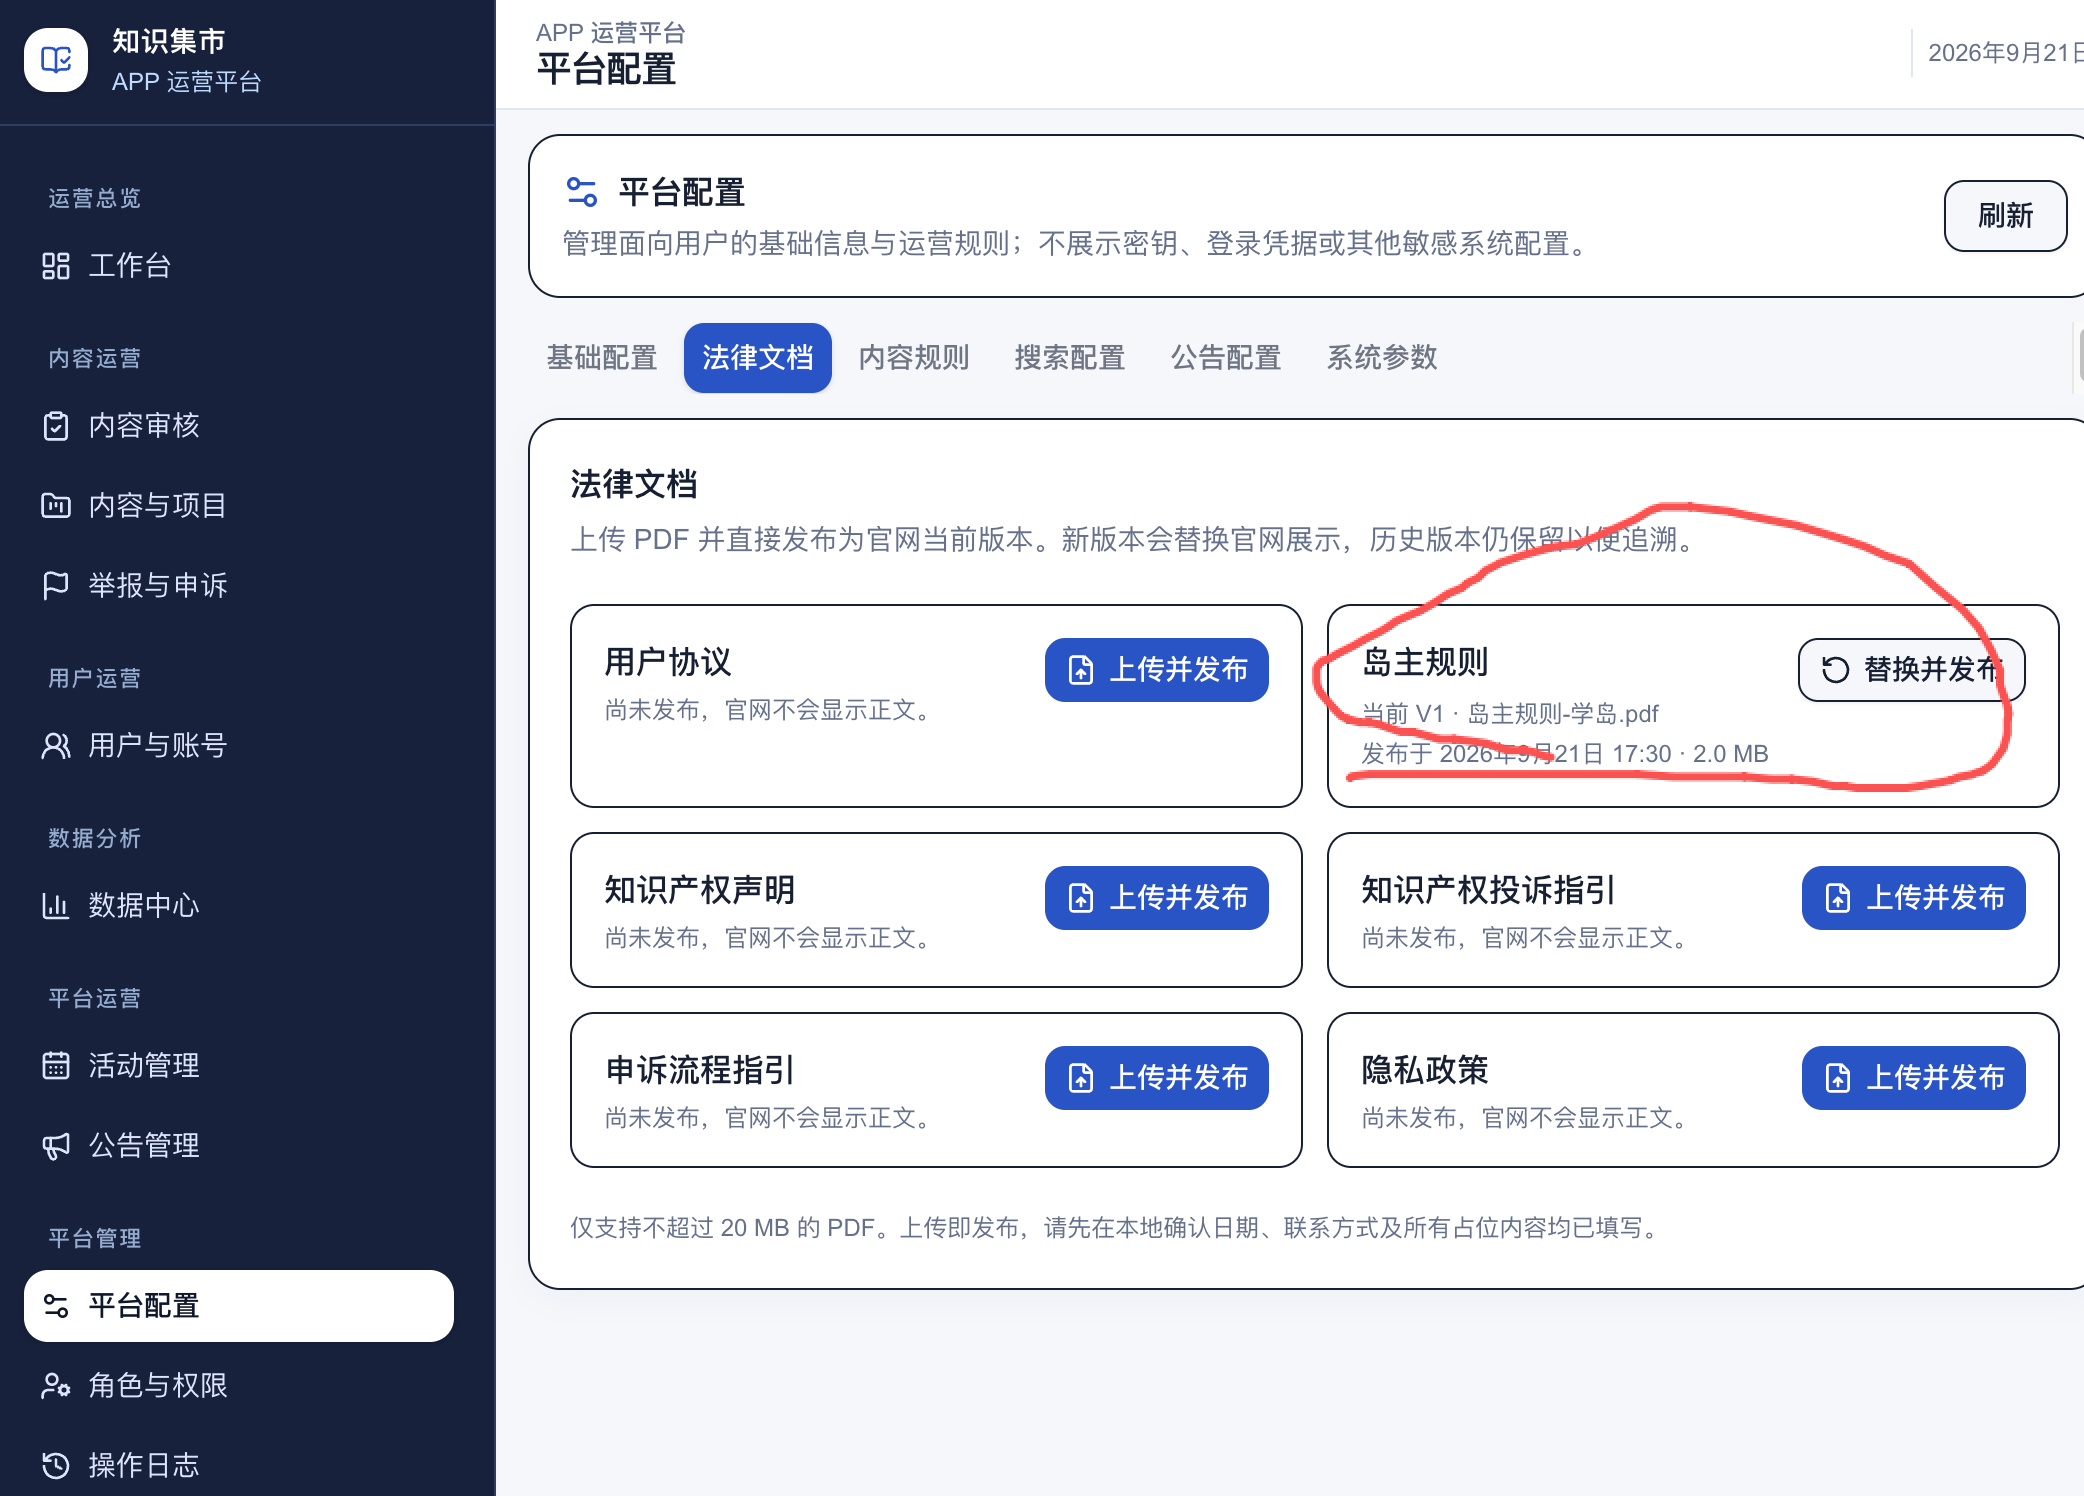Upload and publish 隐私政策
Image resolution: width=2084 pixels, height=1496 pixels.
pyautogui.click(x=1914, y=1078)
